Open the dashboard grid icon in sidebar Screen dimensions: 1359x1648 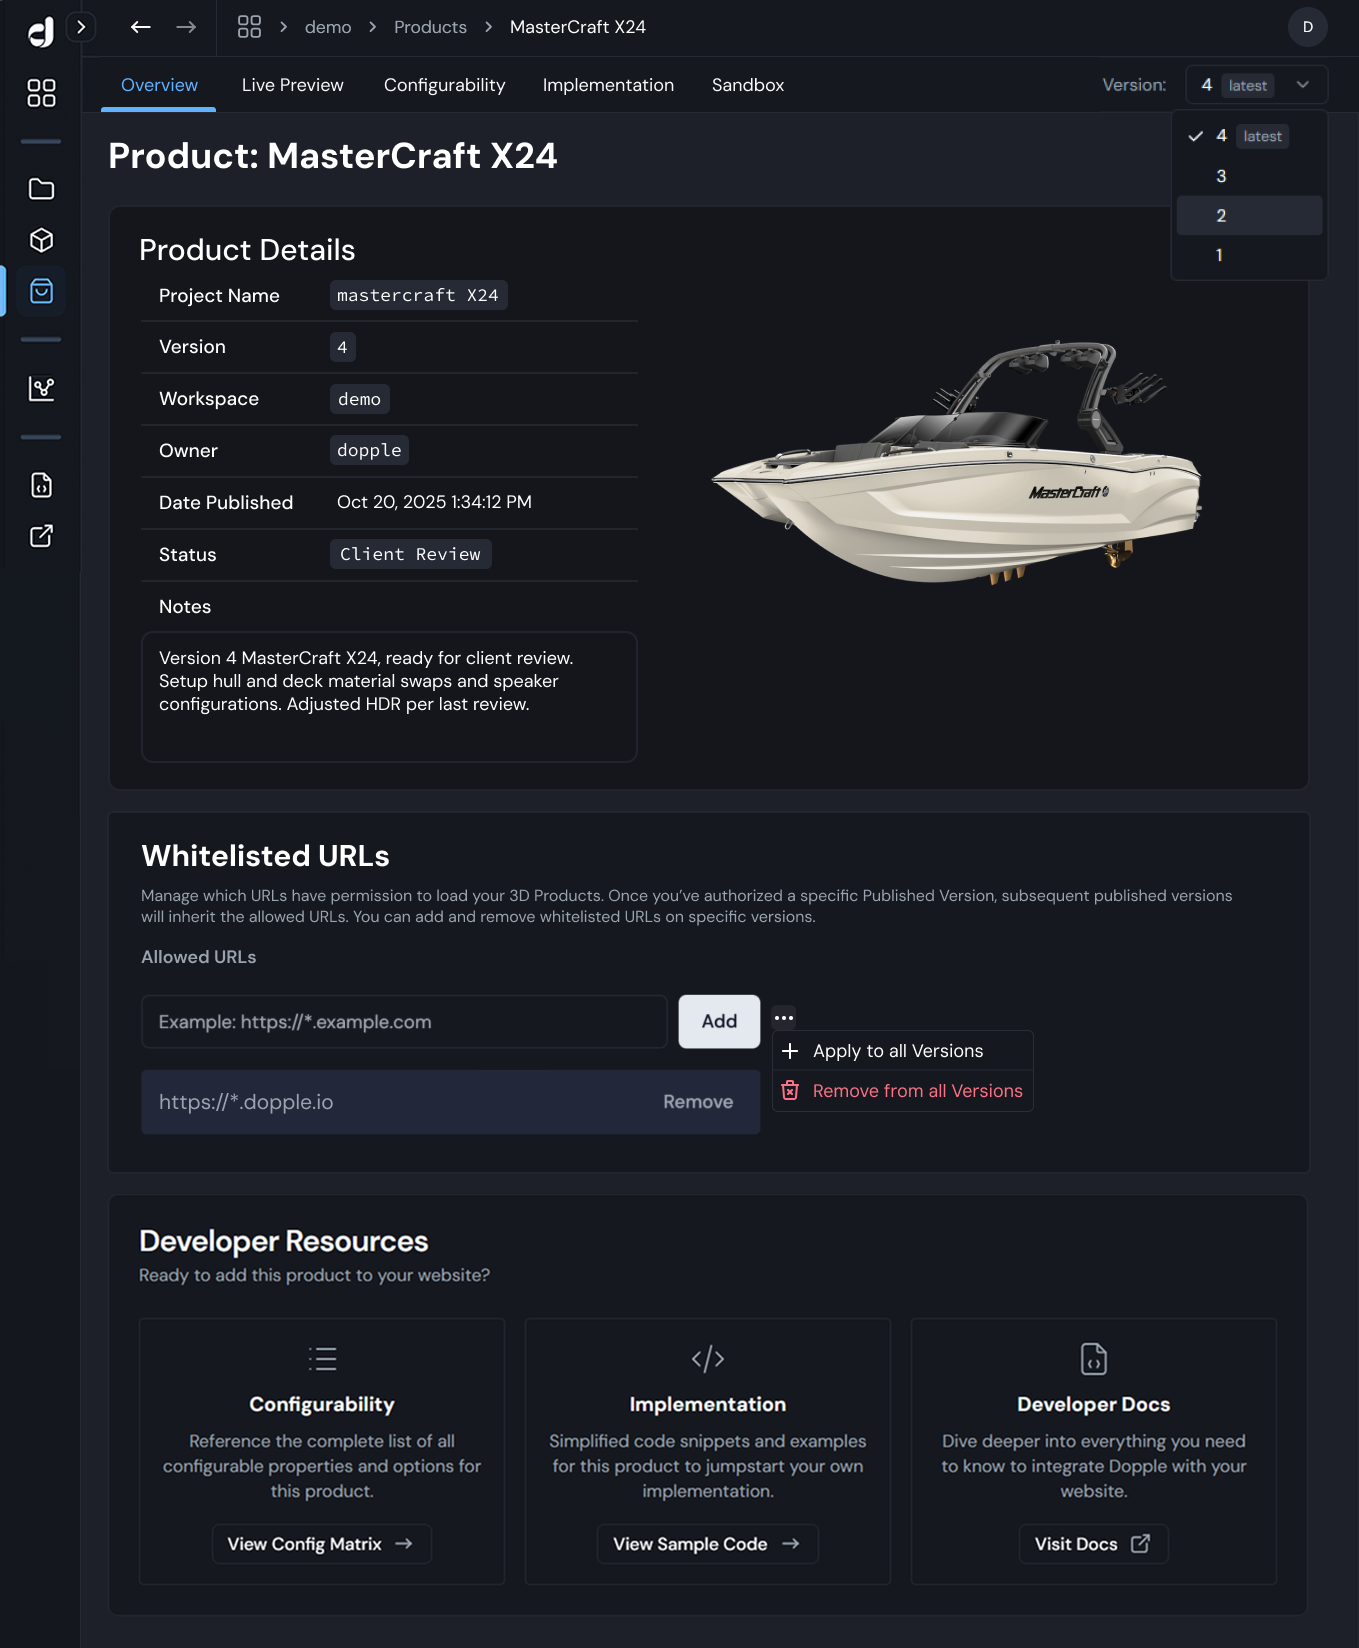pos(41,93)
